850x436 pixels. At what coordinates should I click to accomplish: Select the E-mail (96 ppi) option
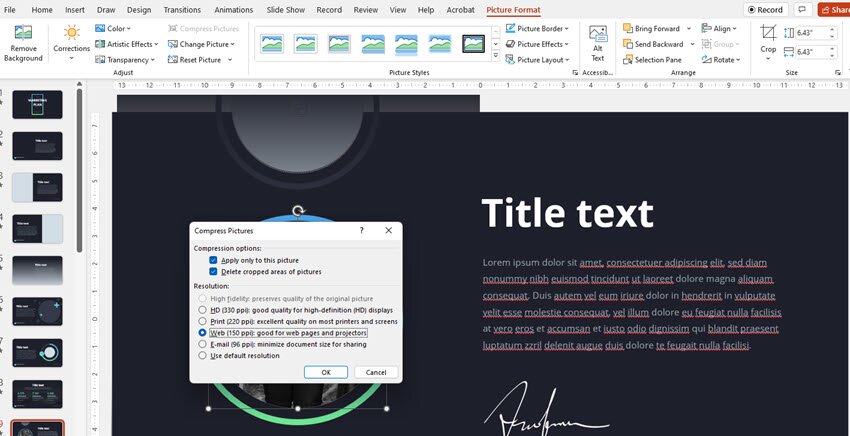[203, 344]
